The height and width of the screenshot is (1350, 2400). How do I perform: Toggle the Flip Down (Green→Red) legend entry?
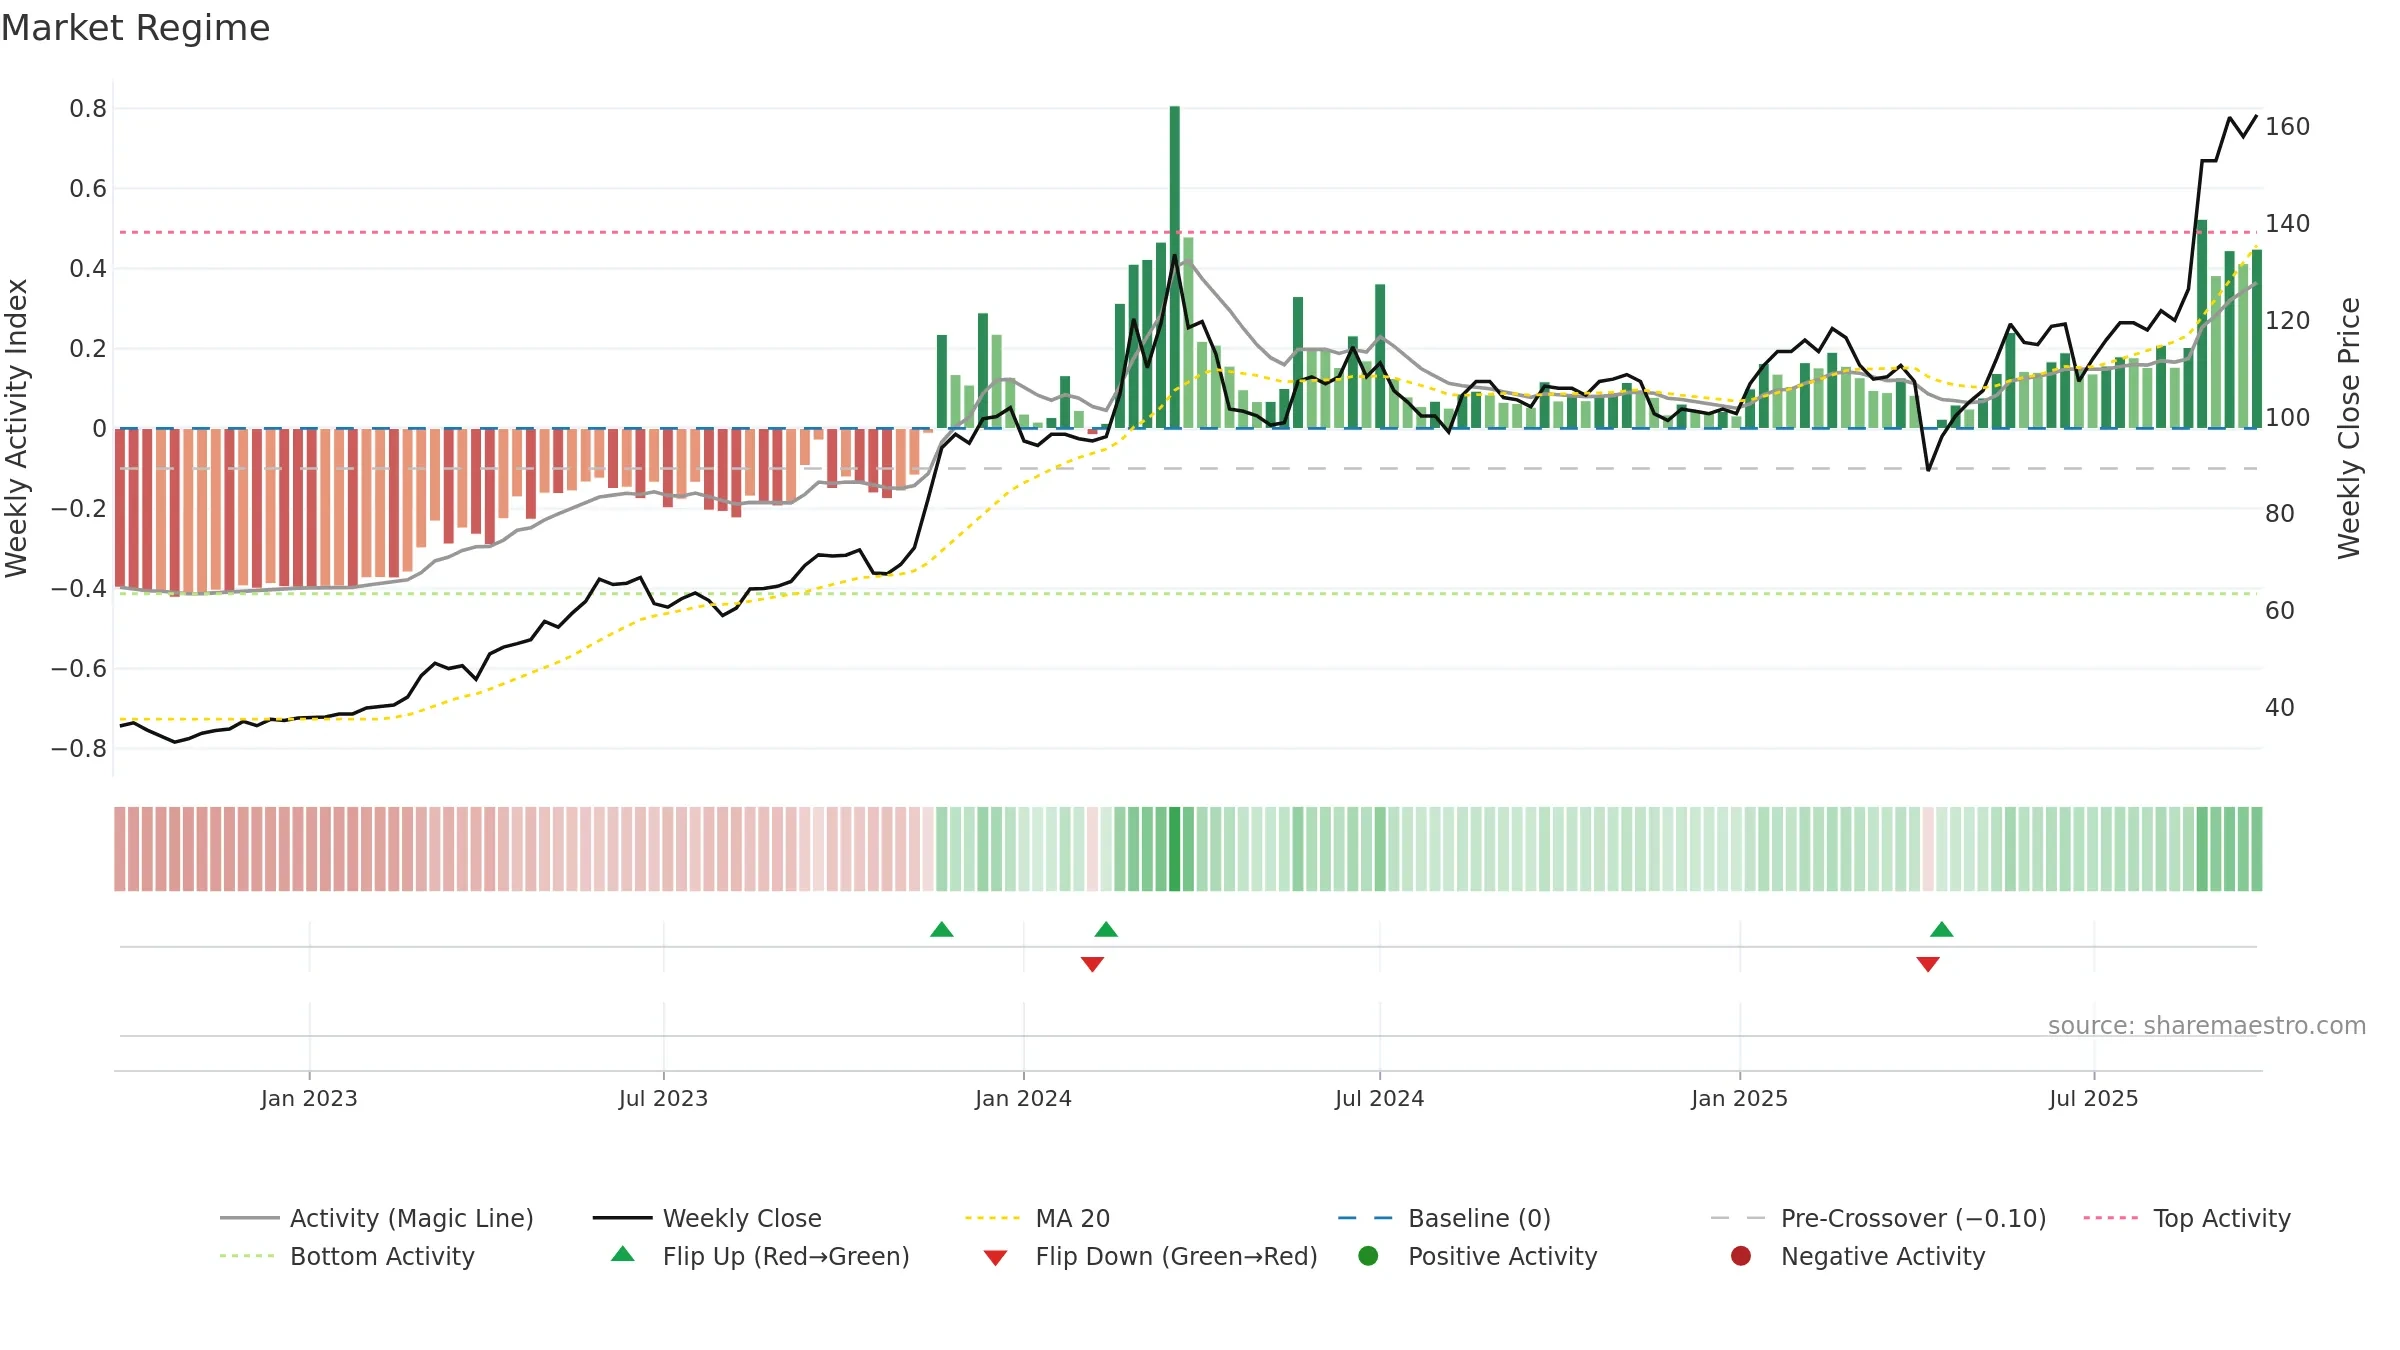[x=1150, y=1256]
